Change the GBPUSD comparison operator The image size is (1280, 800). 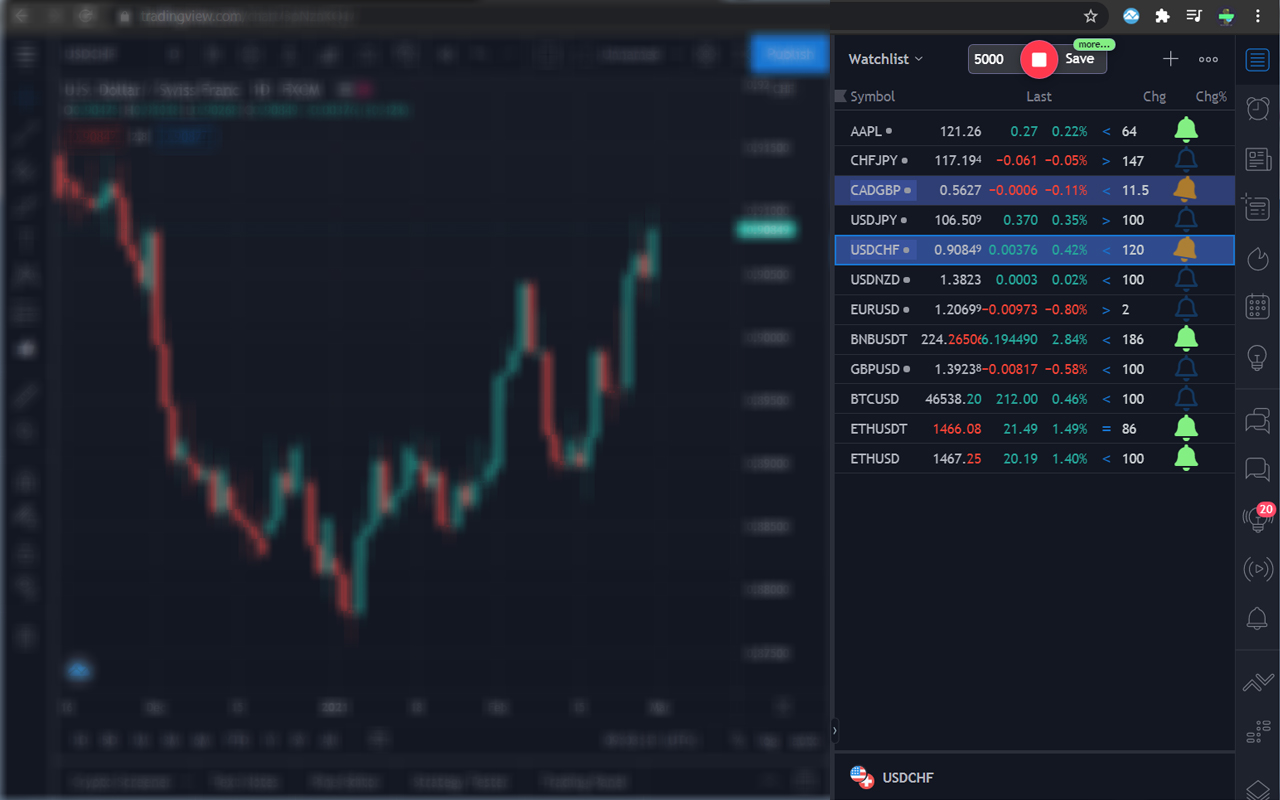1106,369
